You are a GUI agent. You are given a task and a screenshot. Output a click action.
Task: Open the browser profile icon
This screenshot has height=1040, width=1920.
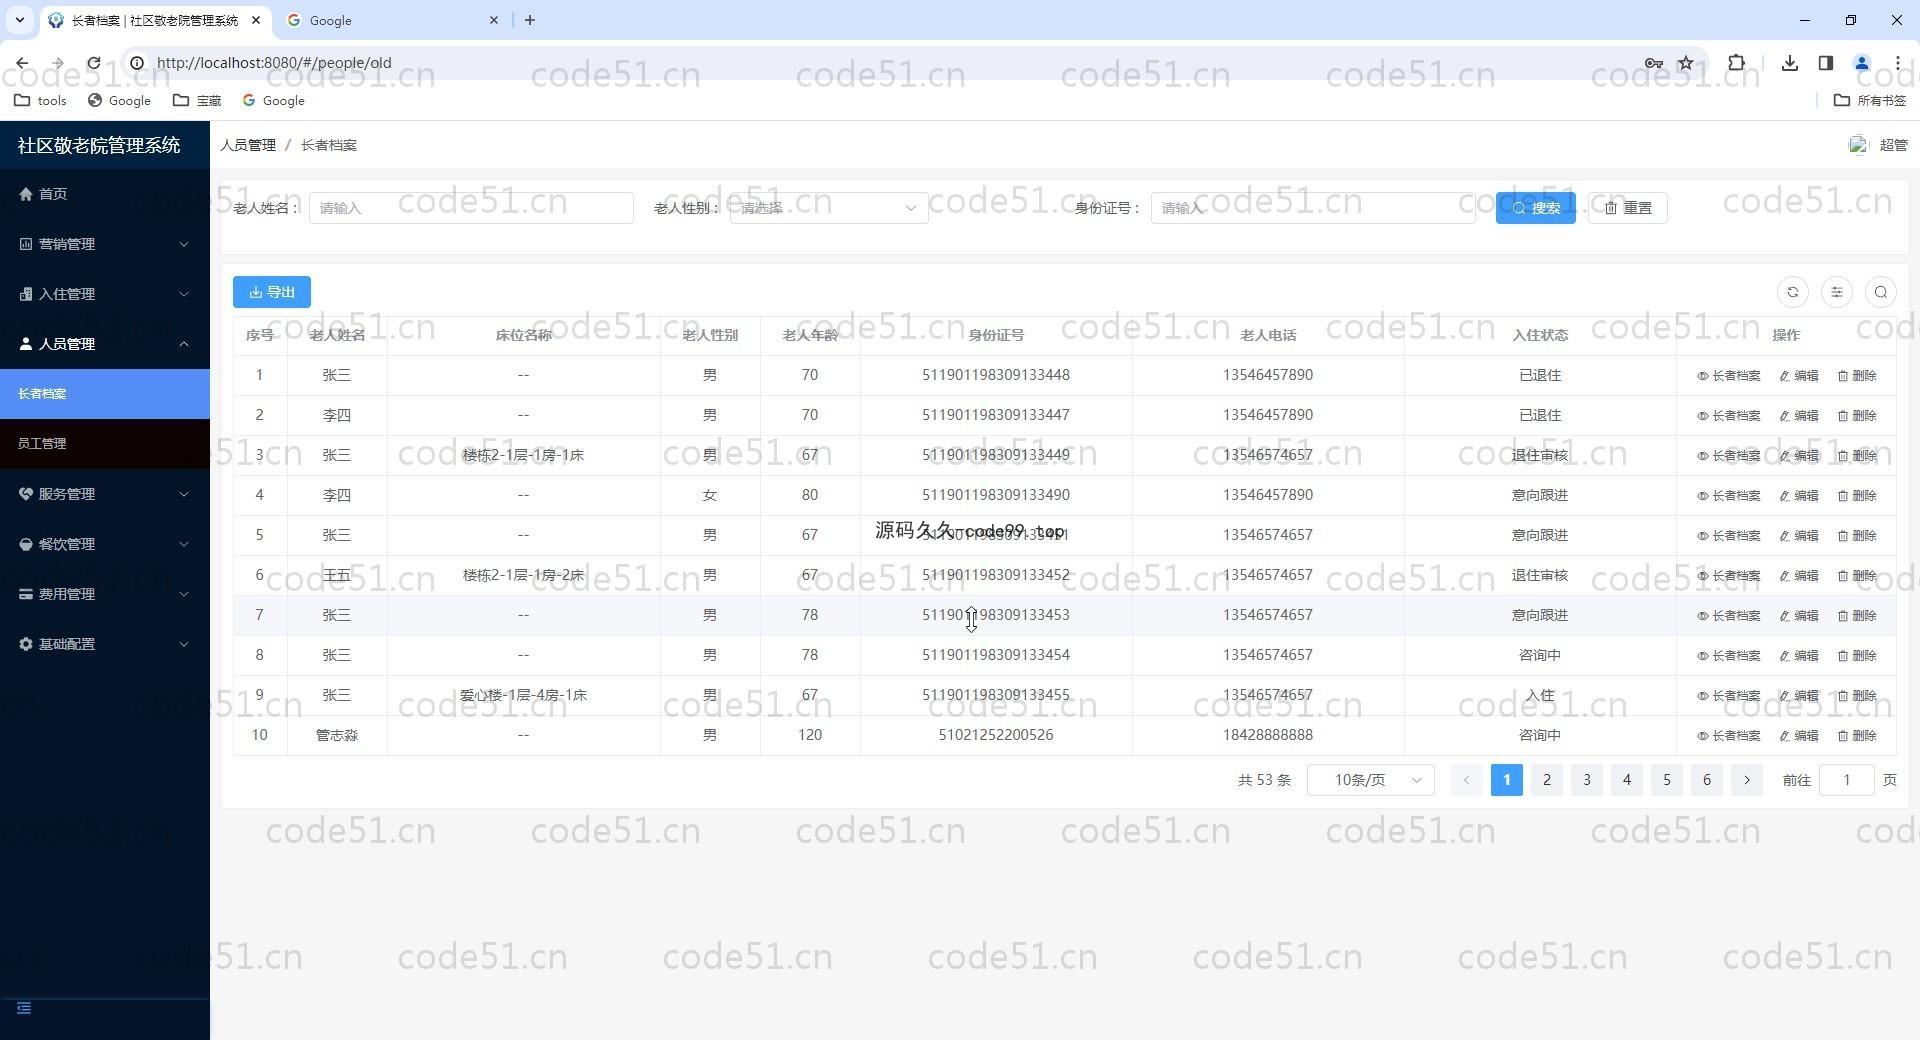click(1862, 63)
